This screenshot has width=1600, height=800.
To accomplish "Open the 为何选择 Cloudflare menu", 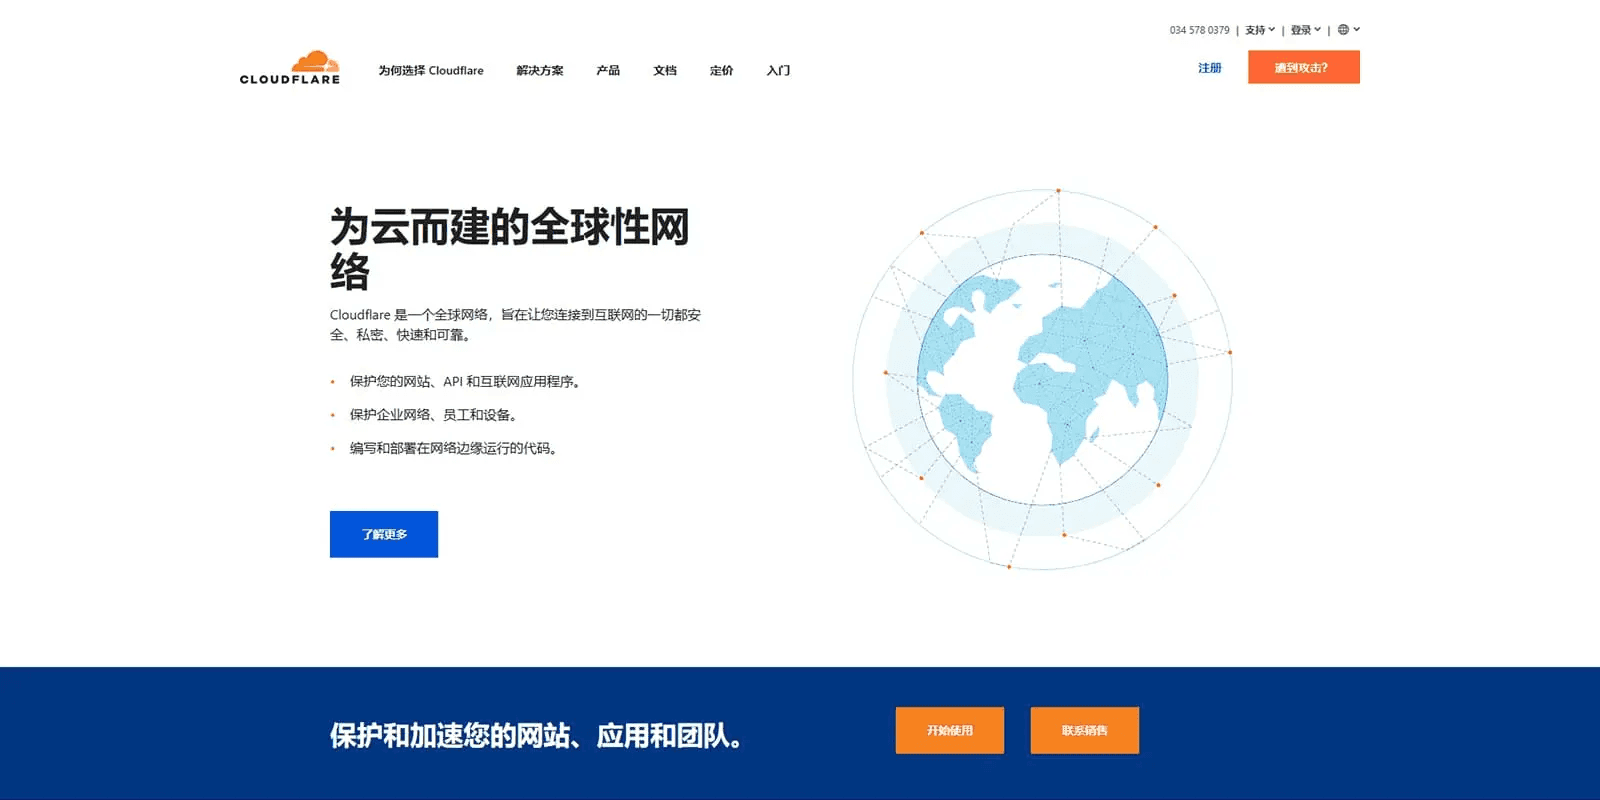I will [x=431, y=70].
